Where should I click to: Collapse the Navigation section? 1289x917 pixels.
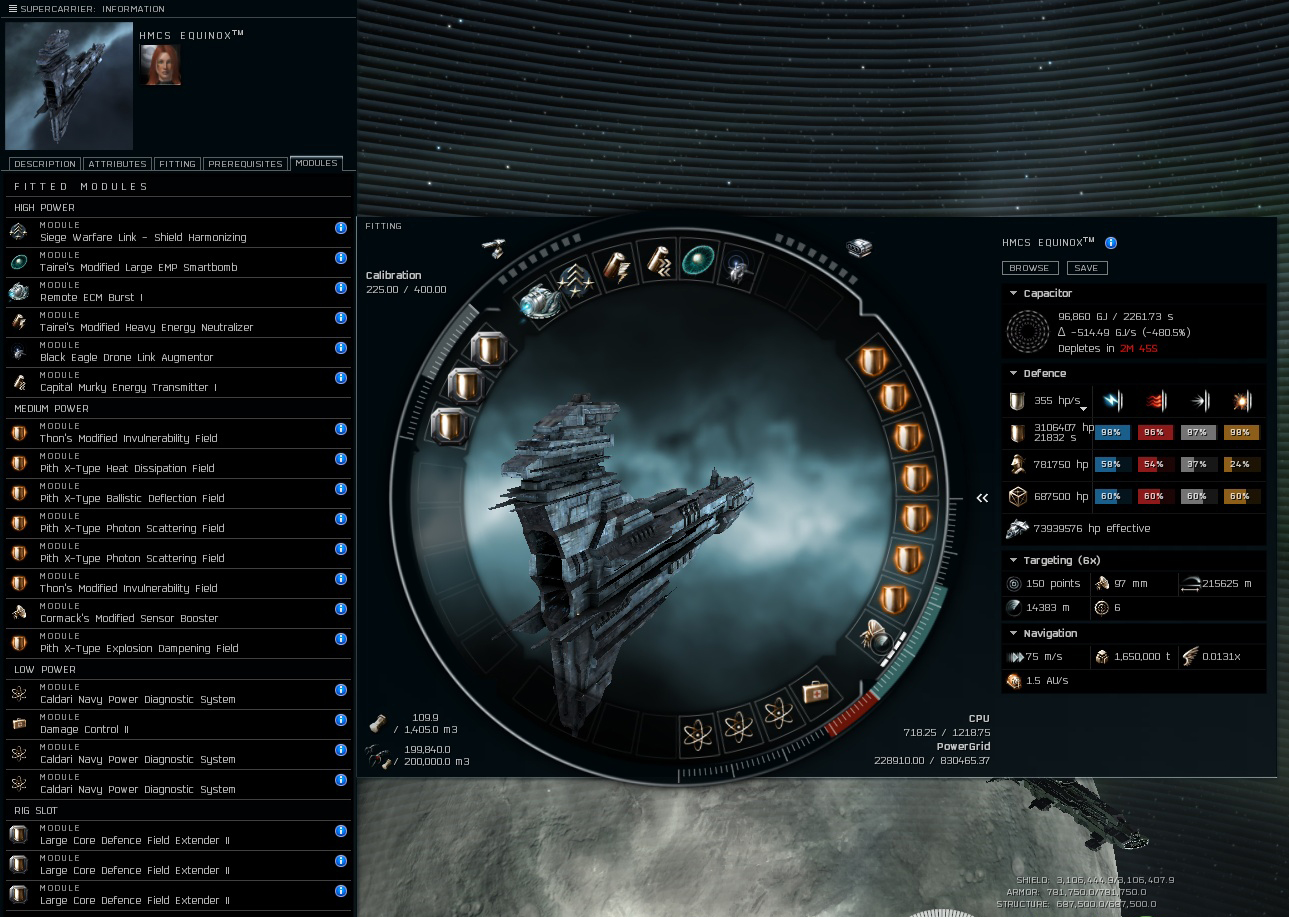coord(1013,633)
